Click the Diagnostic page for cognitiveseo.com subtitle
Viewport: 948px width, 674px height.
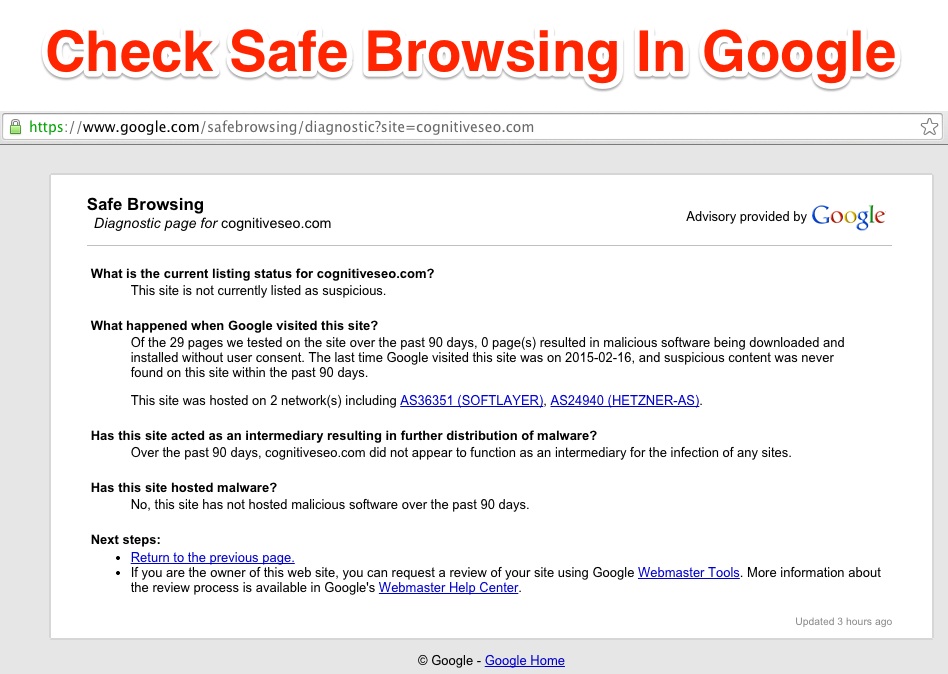pos(211,223)
